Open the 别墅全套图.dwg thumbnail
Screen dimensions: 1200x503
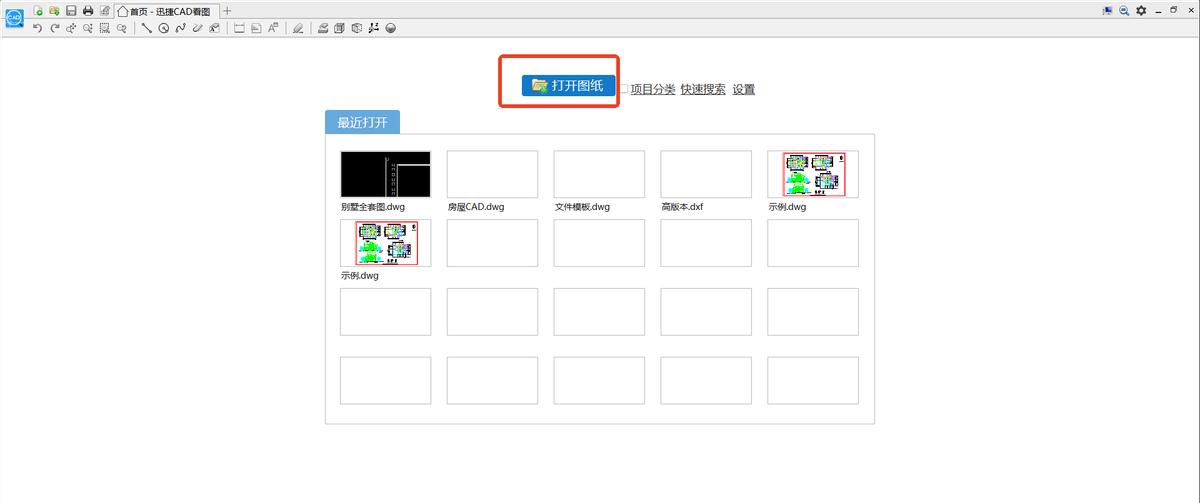[385, 174]
